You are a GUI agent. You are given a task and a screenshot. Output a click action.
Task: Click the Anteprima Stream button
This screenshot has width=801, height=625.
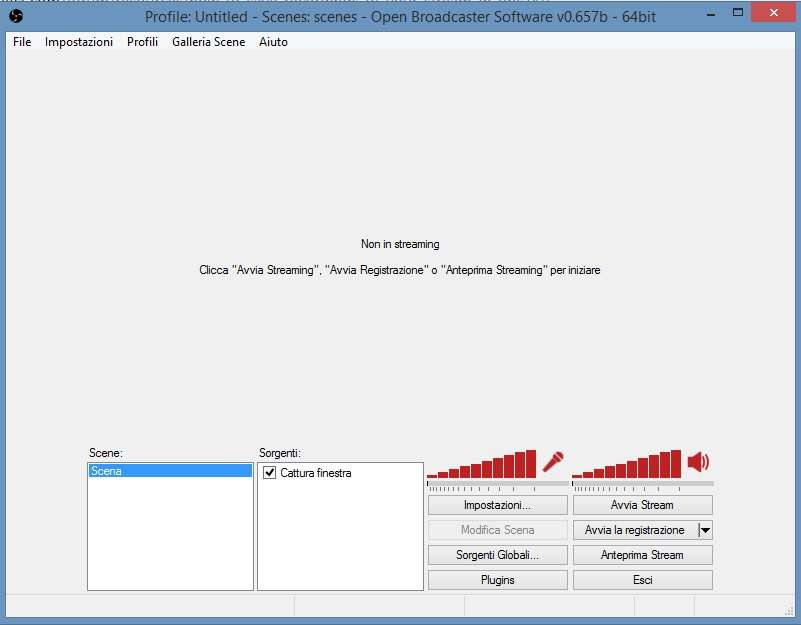pos(642,555)
